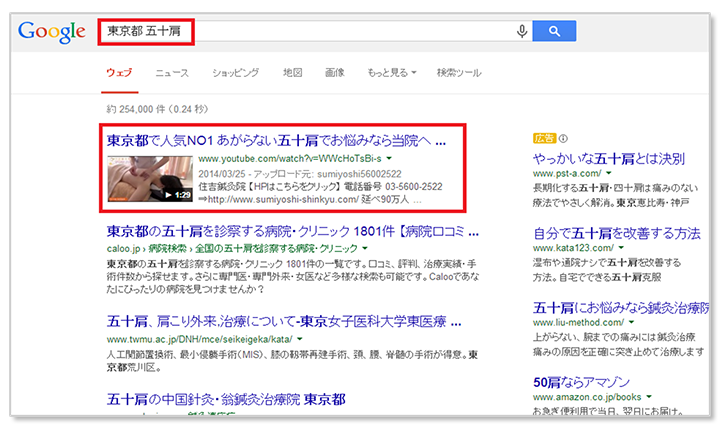The width and height of the screenshot is (720, 430).
Task: Play the YouTube video thumbnail 1:29
Action: (x=150, y=179)
